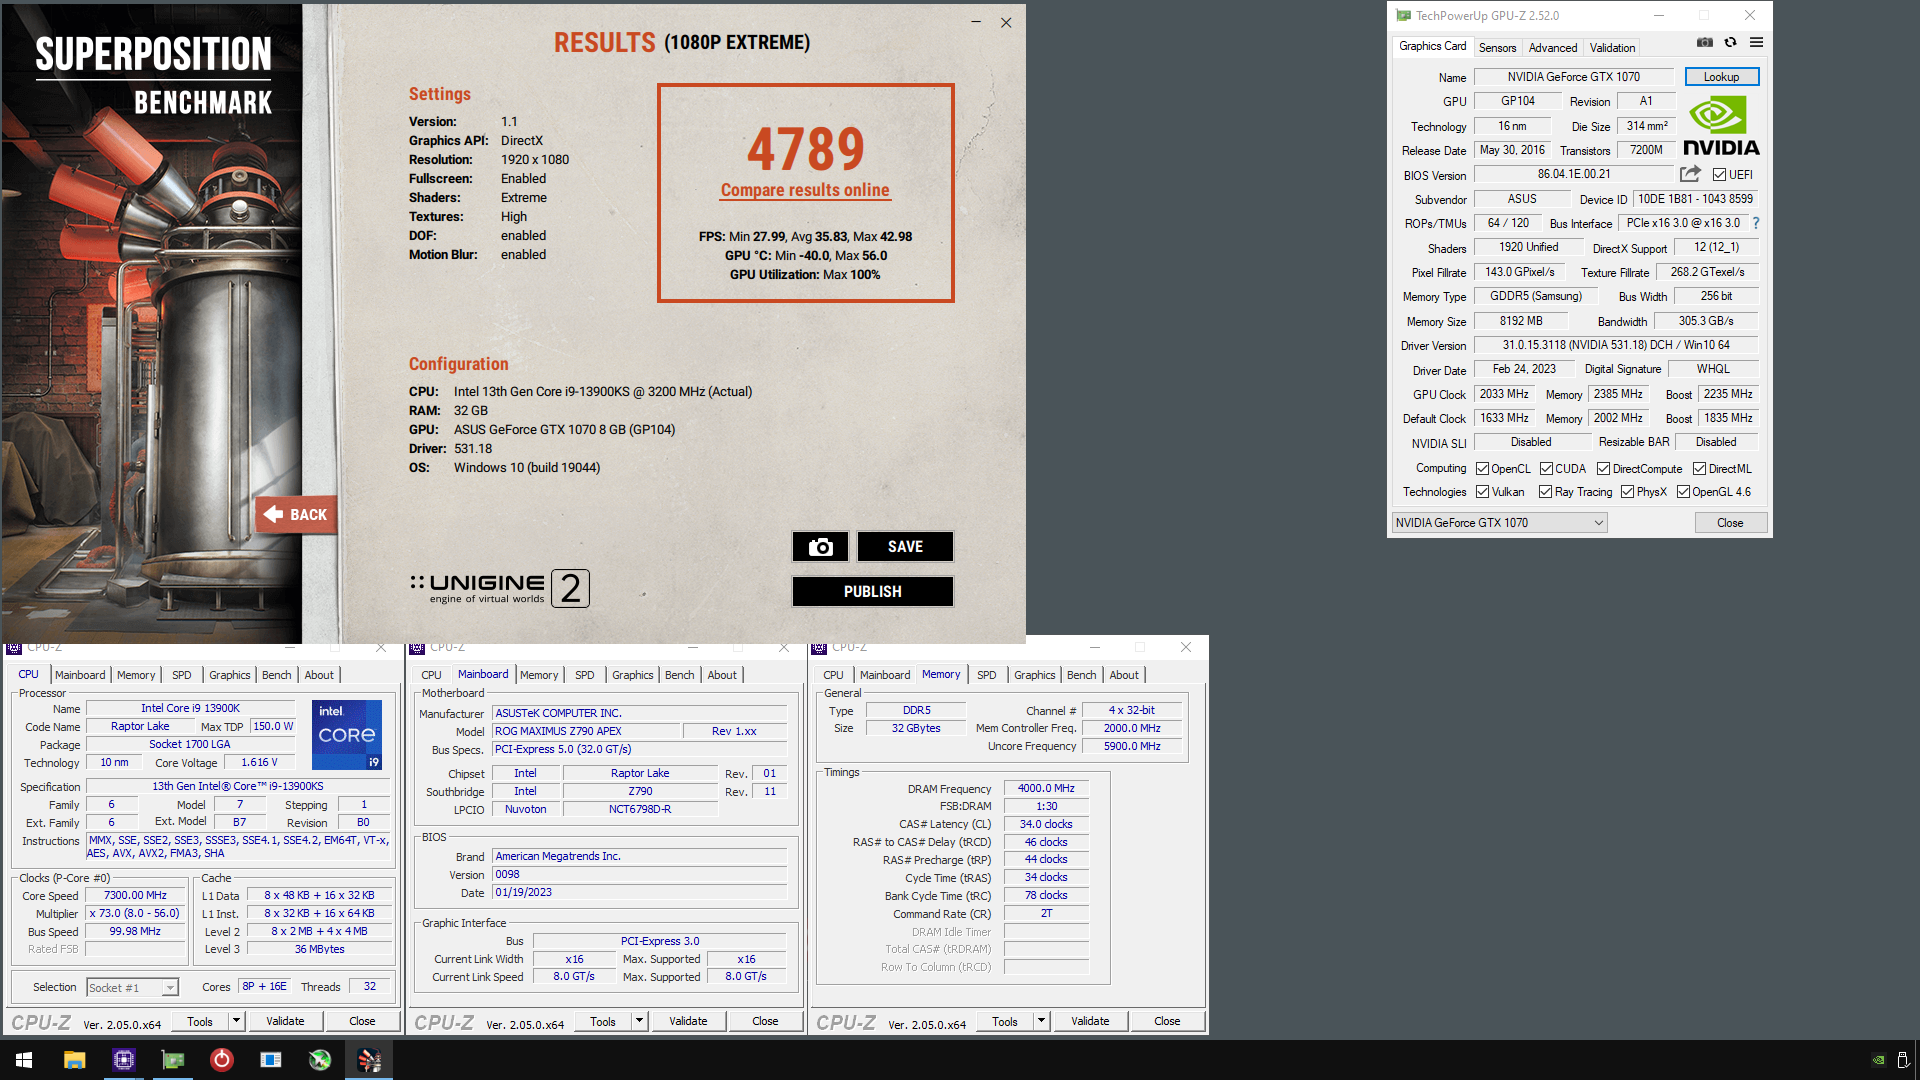This screenshot has width=1920, height=1080.
Task: Open the Socket #1 selection dropdown in CPU-Z
Action: click(x=132, y=988)
